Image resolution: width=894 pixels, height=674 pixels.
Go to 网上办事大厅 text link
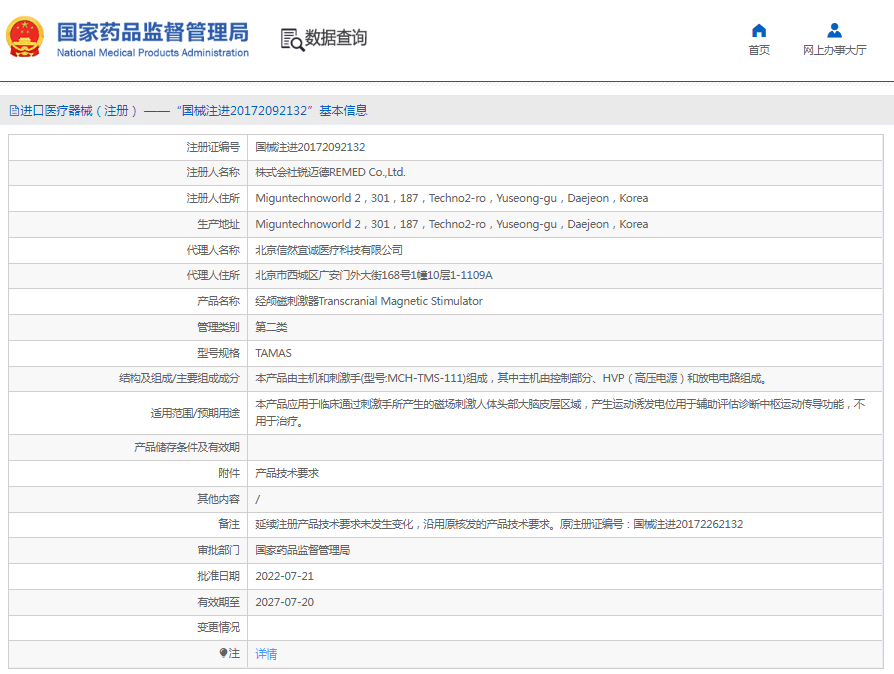coord(834,50)
